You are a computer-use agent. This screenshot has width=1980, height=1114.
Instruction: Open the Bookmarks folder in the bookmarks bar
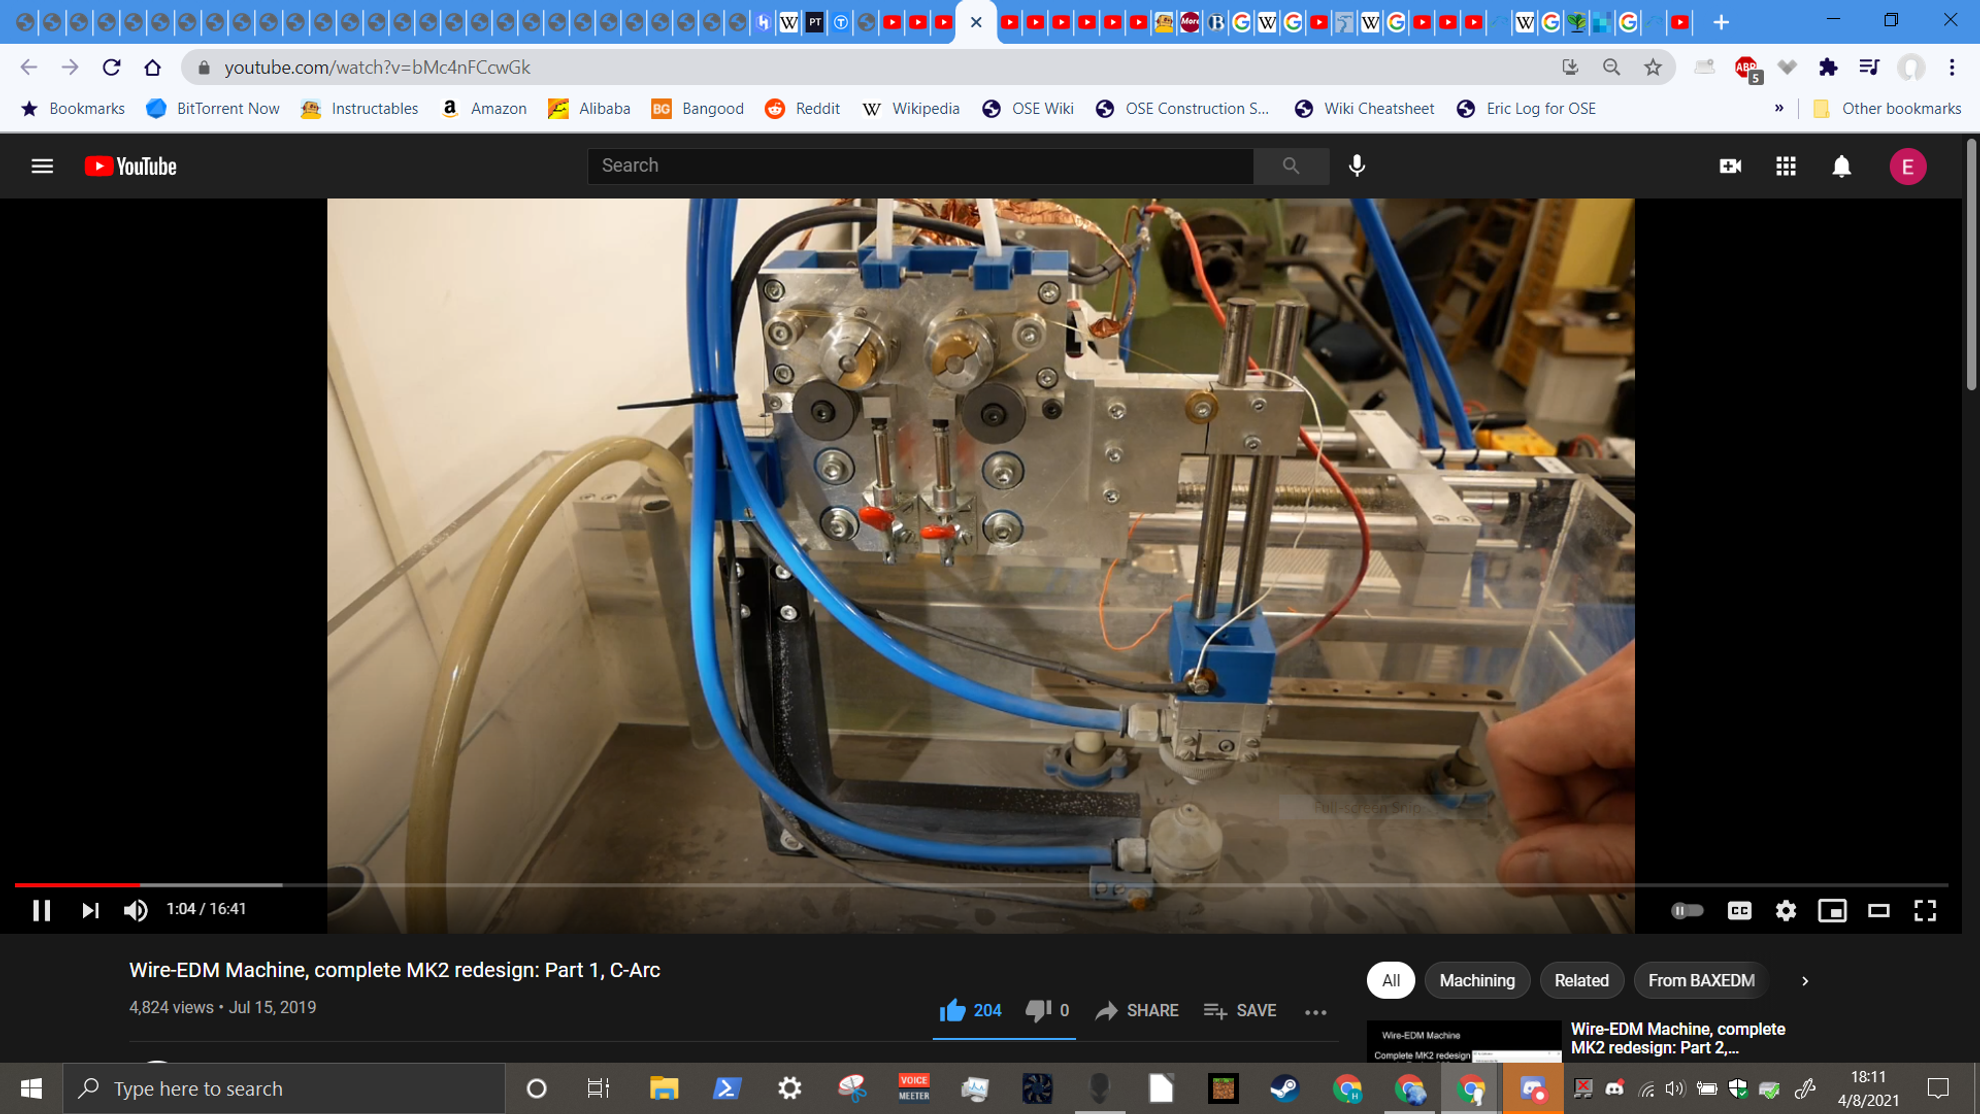click(73, 108)
